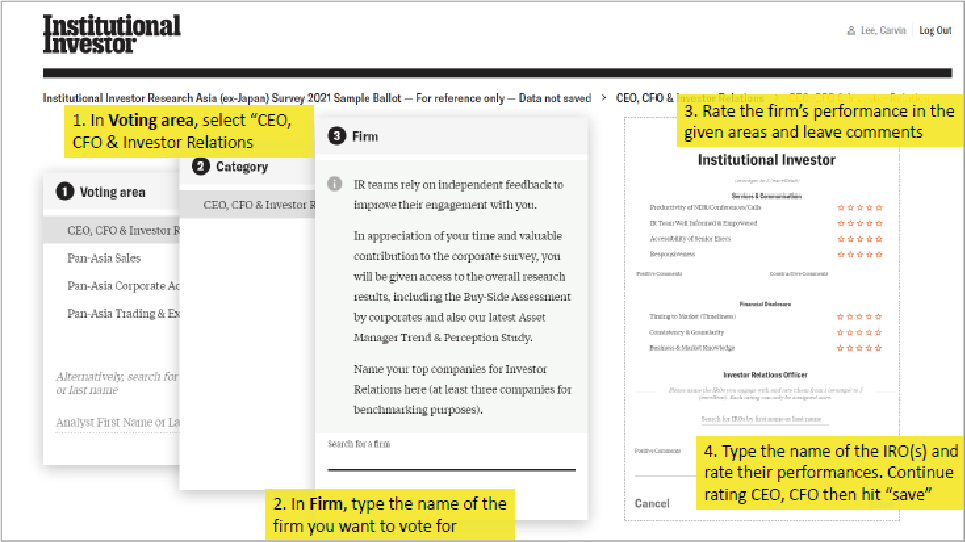The width and height of the screenshot is (965, 542).
Task: Click first star for Productivity of NDR/Conference Calls
Action: [841, 208]
